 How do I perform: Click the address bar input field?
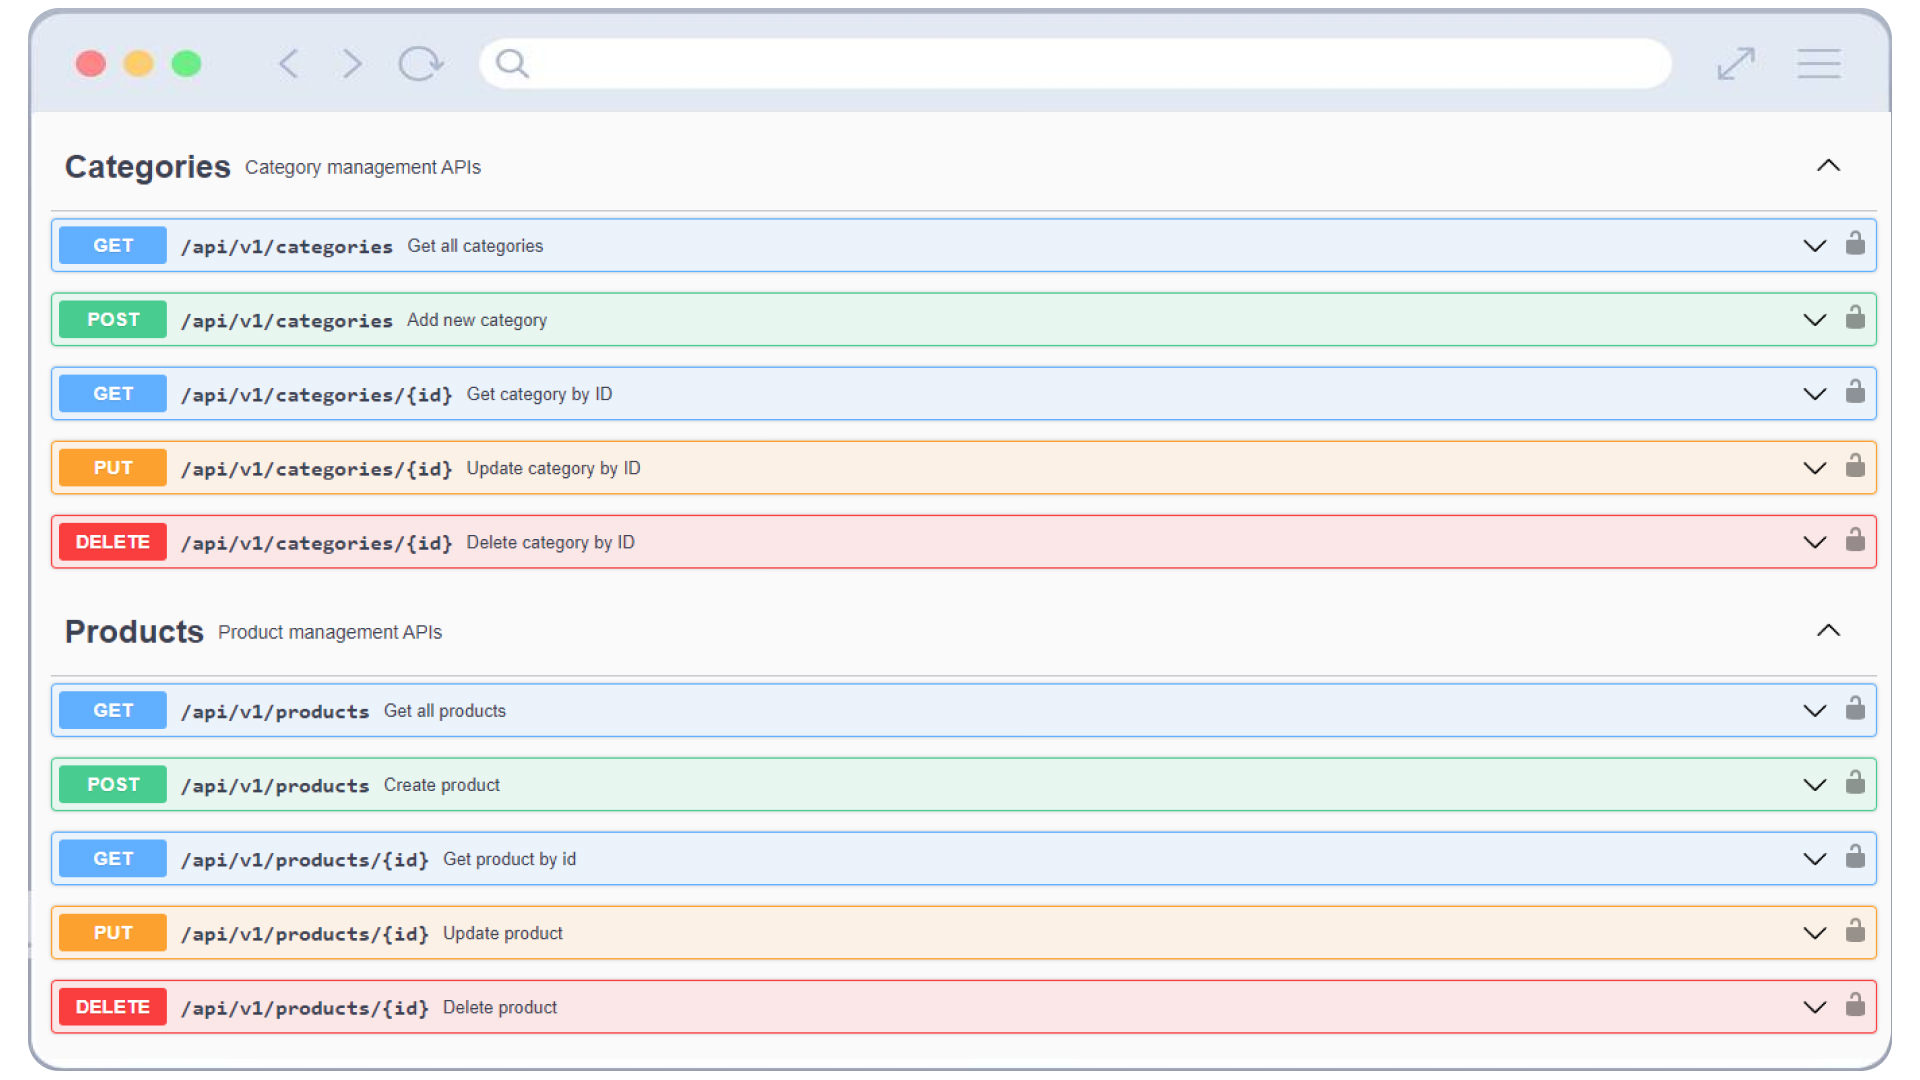pyautogui.click(x=1075, y=64)
